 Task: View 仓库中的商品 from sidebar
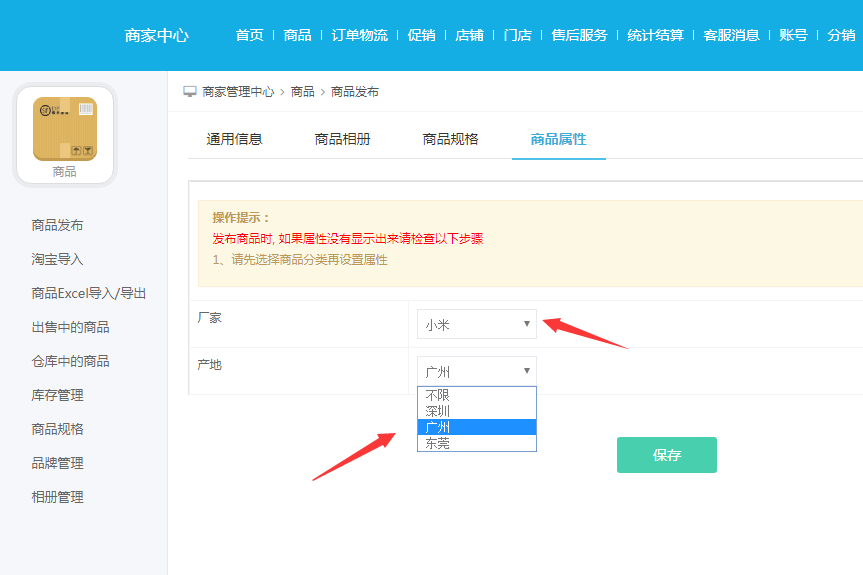click(x=70, y=361)
